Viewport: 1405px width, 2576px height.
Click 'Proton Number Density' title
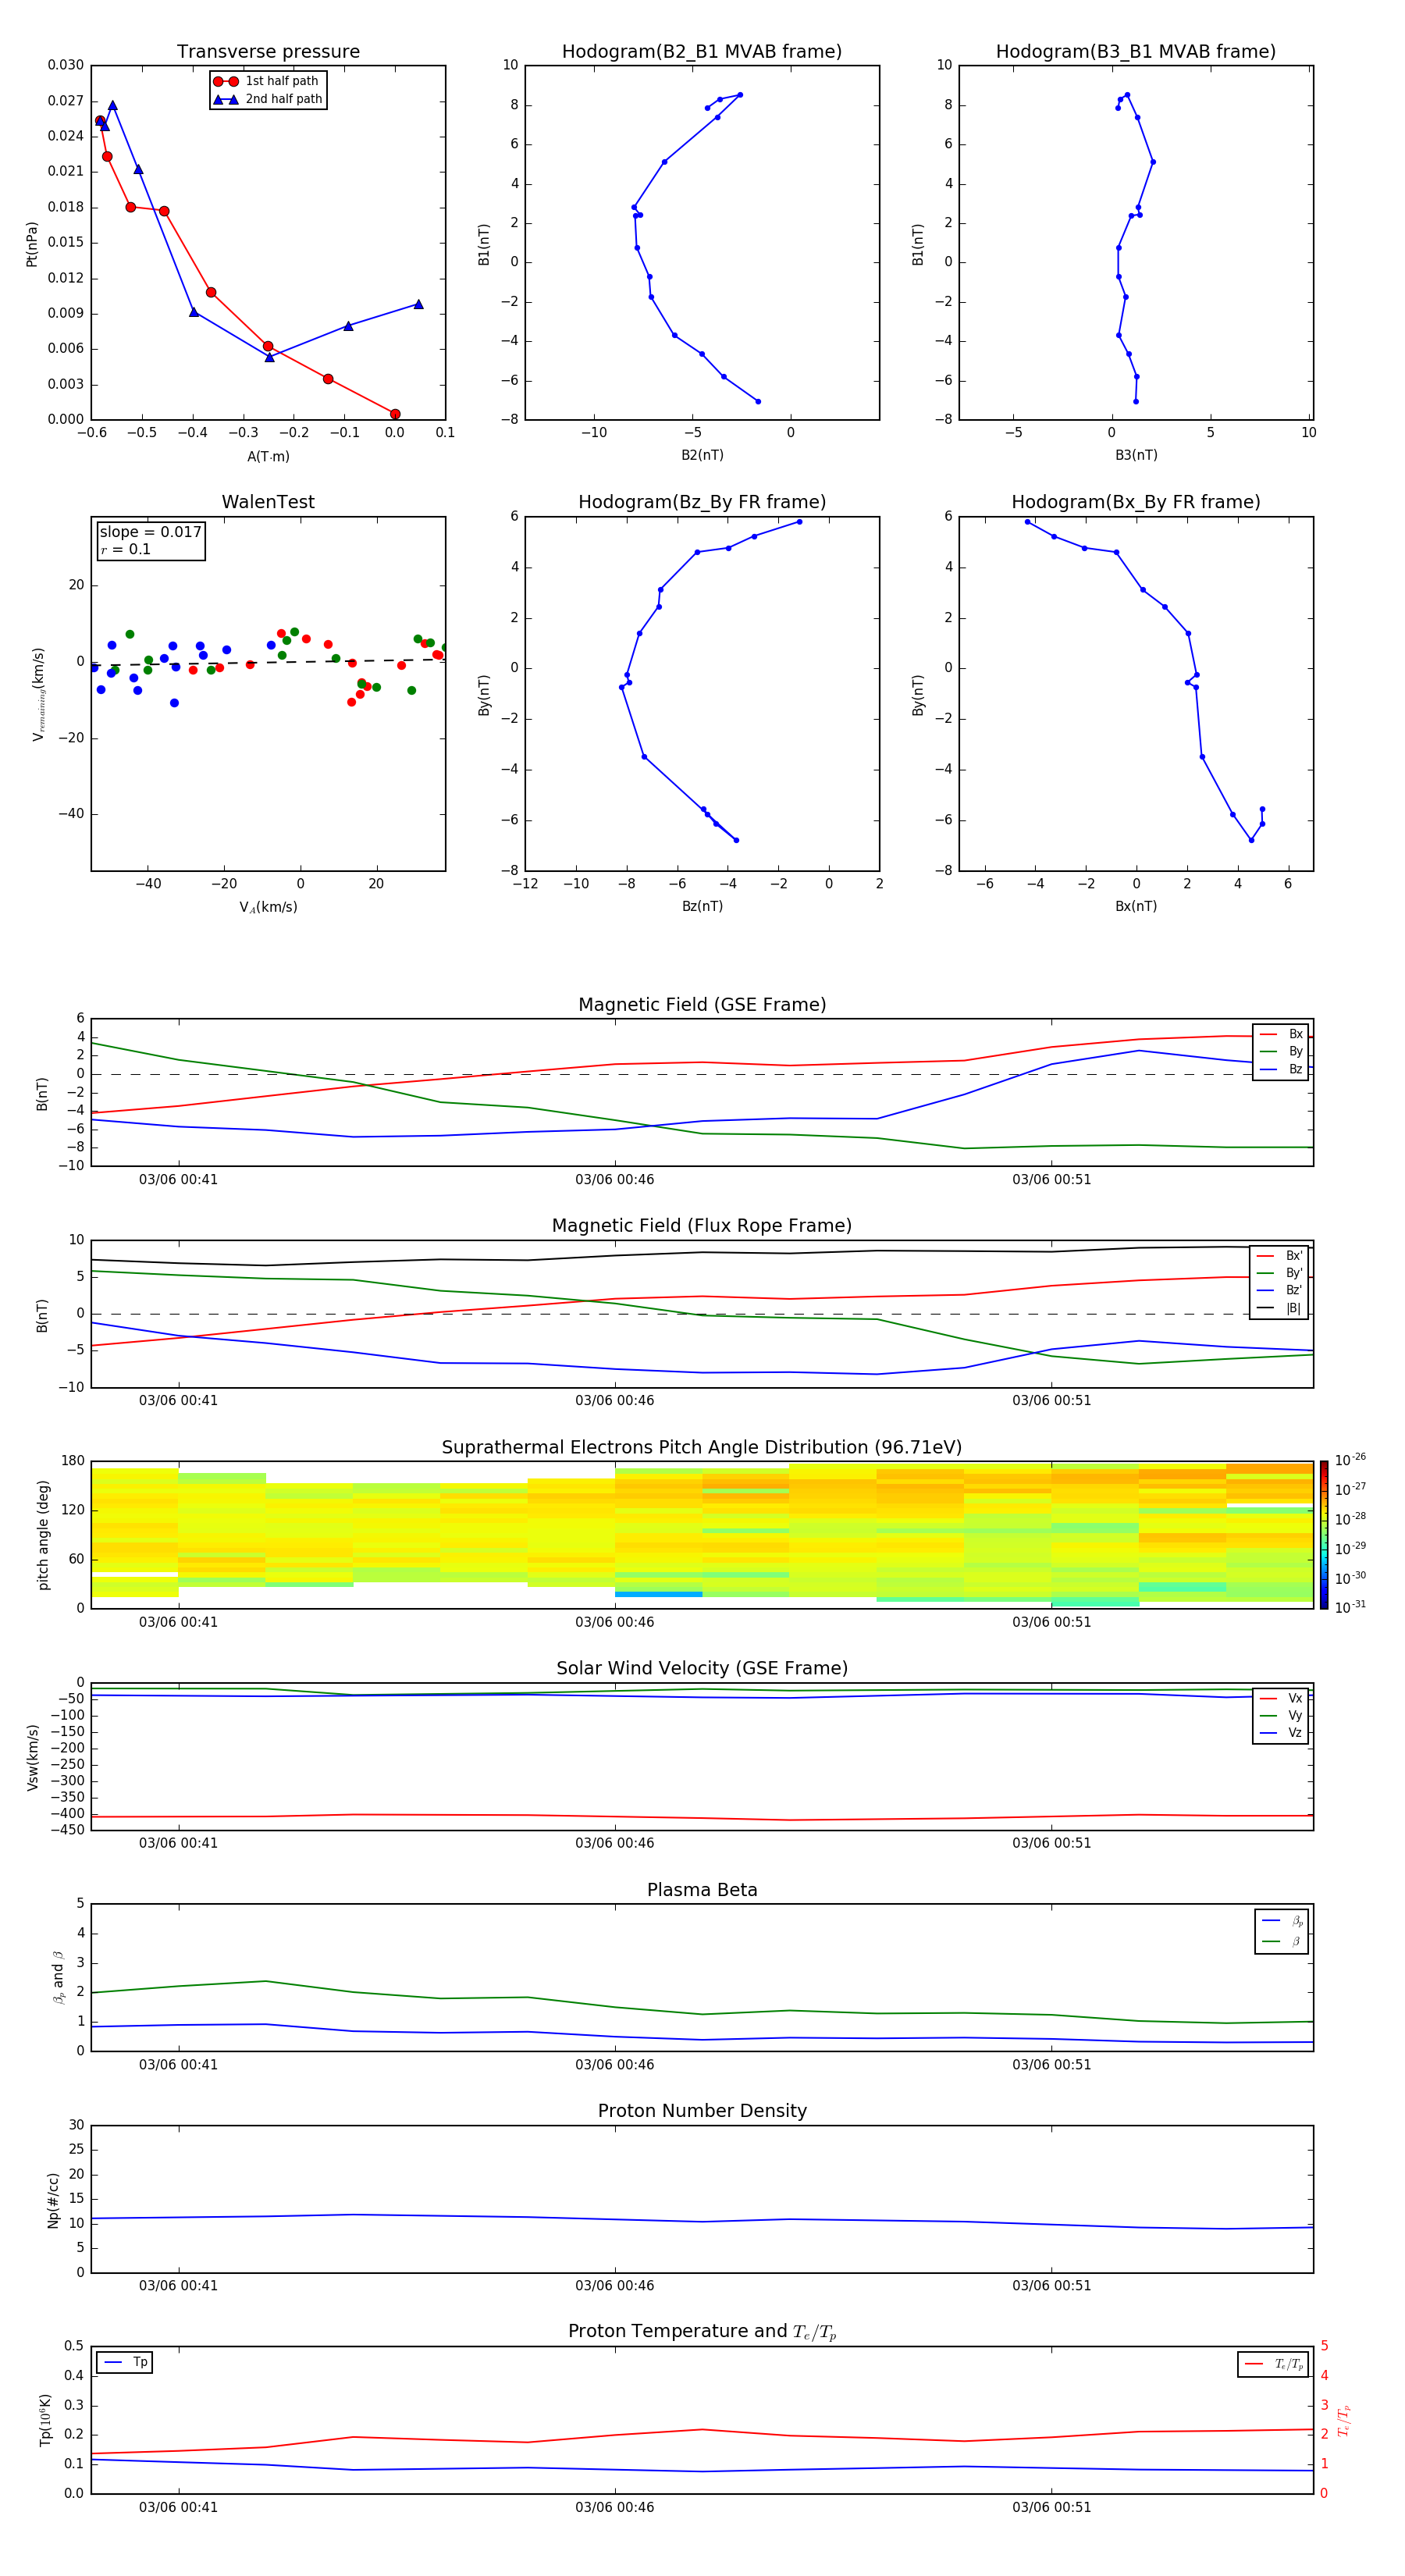coord(702,2111)
